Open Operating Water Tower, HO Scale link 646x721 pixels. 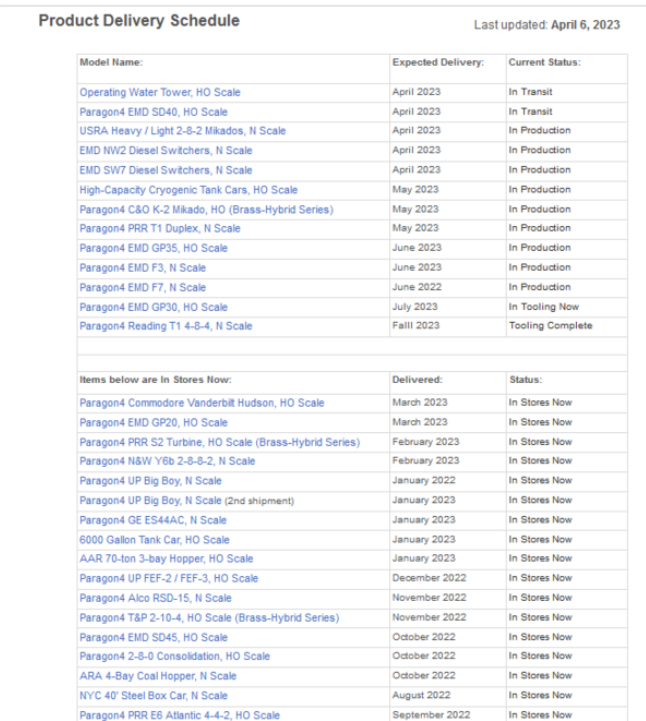(x=160, y=92)
